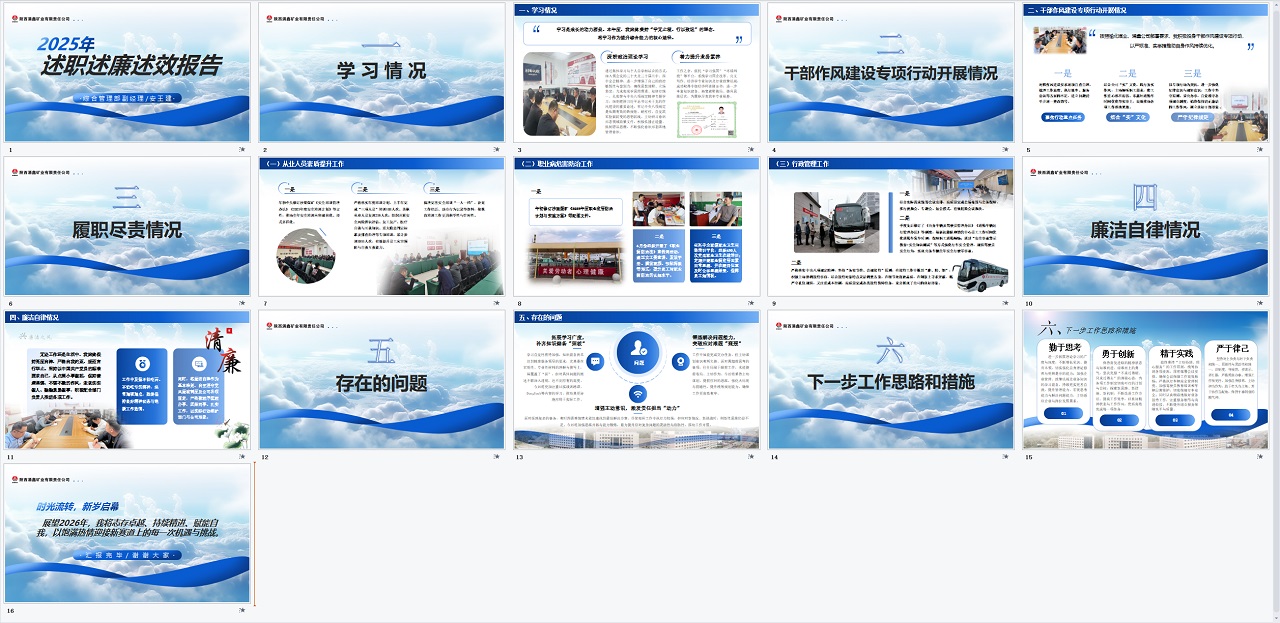Click the animation star below slide 14
Viewport: 1280px width, 623px height.
[1007, 457]
